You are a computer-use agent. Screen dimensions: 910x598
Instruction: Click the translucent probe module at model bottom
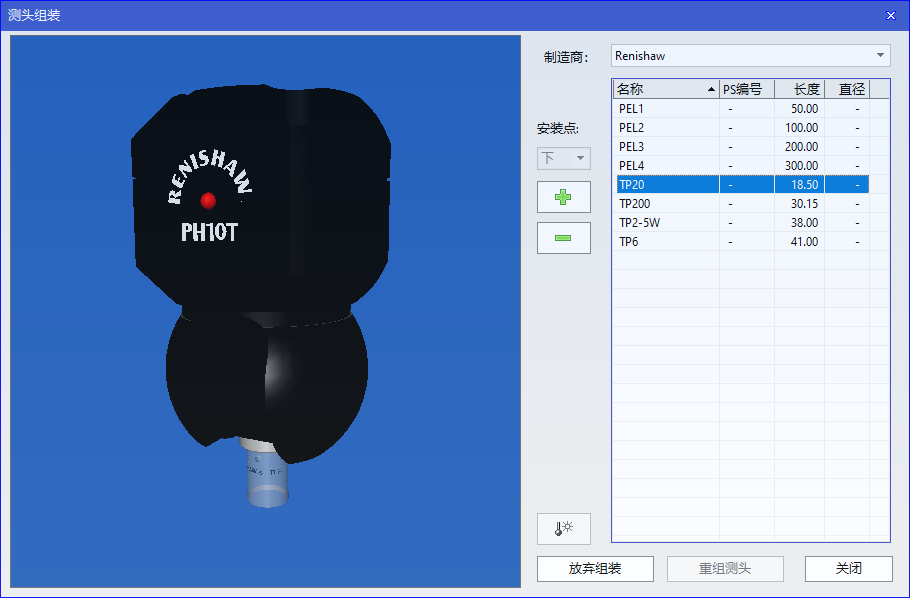268,479
